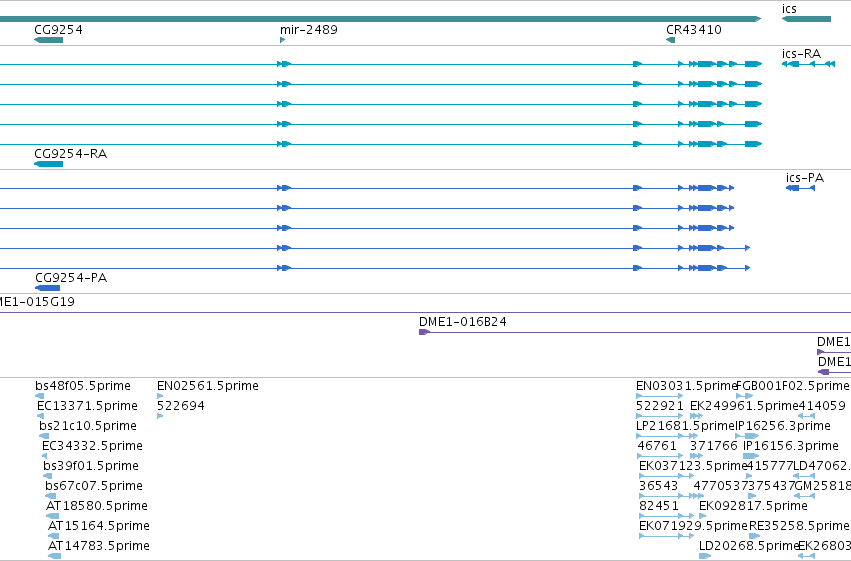The height and width of the screenshot is (561, 851).
Task: Select the RE35258.5prime EST label
Action: (x=799, y=526)
